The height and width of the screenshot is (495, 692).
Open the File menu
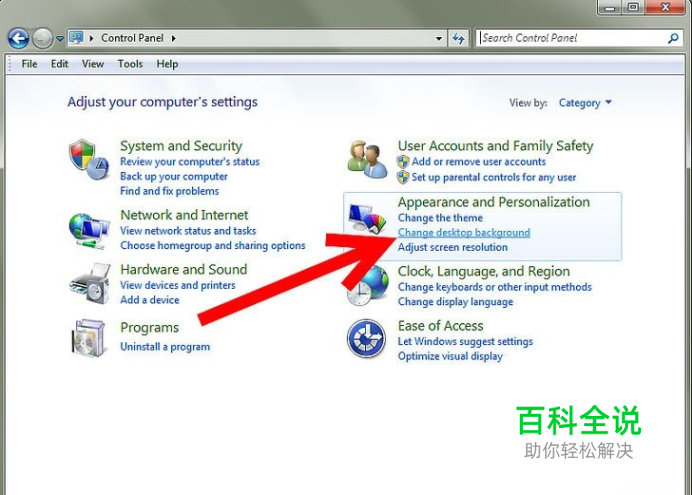[x=29, y=64]
